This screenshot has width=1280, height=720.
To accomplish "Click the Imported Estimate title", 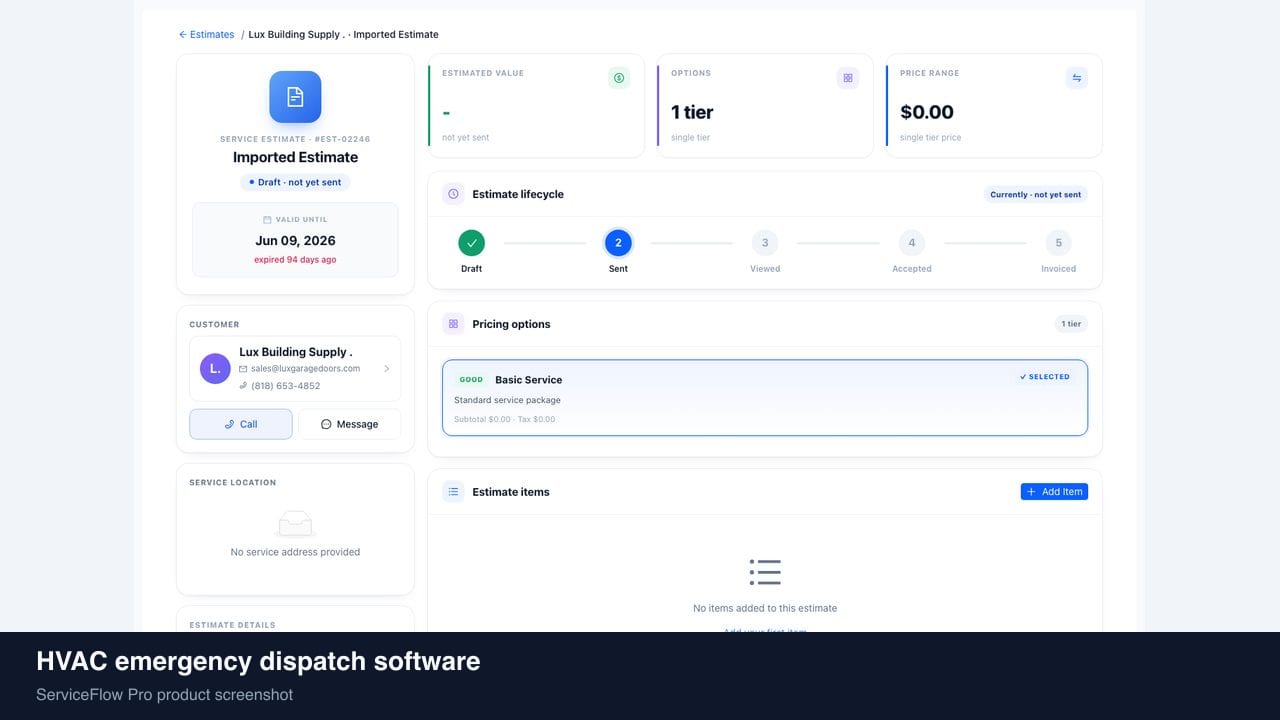I will (x=295, y=157).
